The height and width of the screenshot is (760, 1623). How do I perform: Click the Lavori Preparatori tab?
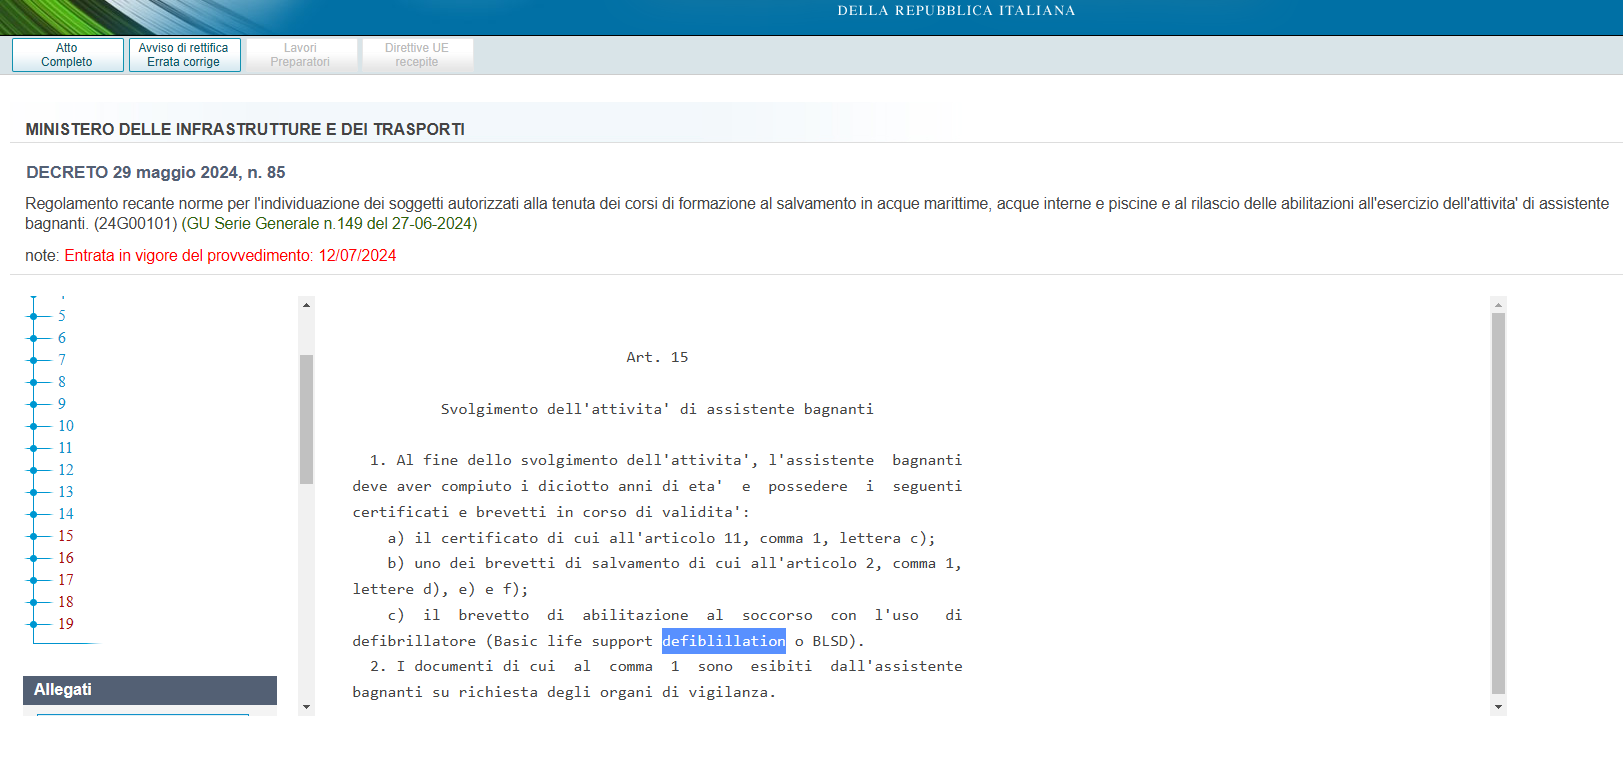click(x=300, y=55)
